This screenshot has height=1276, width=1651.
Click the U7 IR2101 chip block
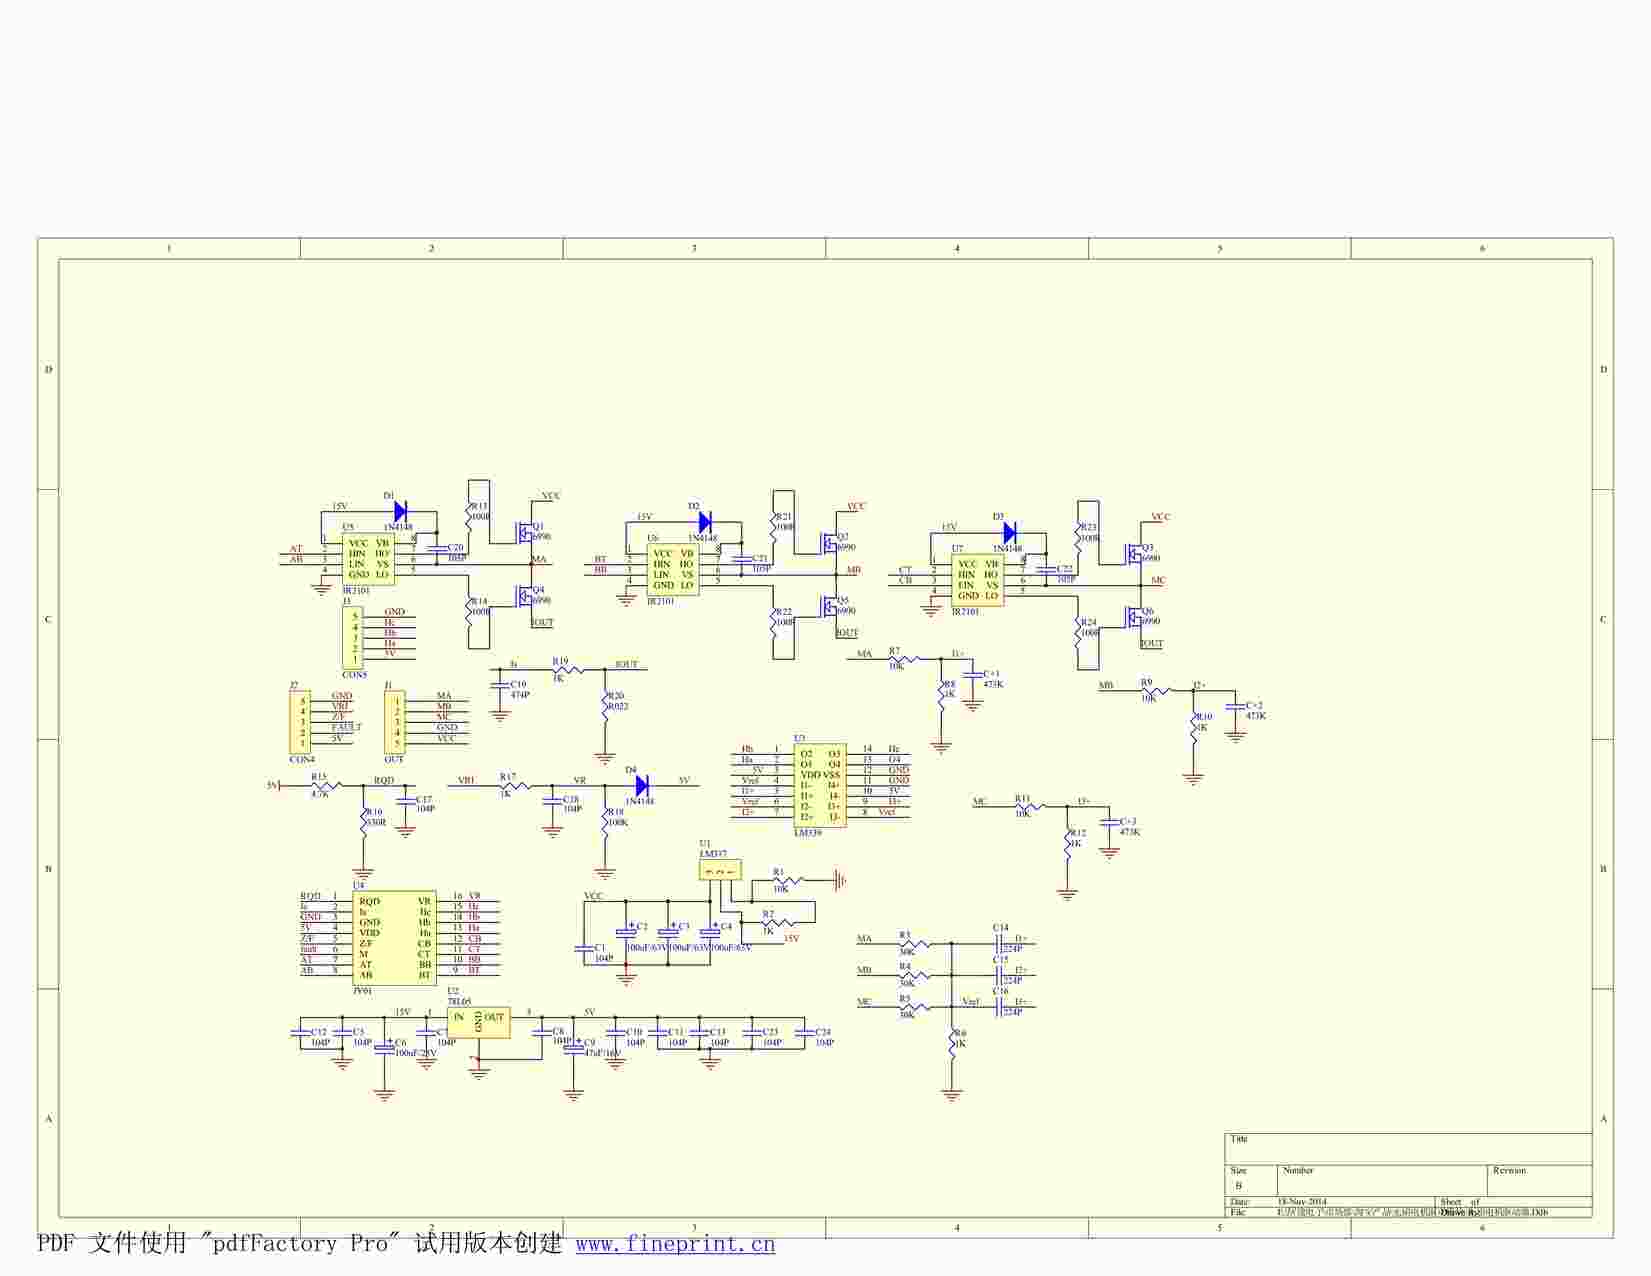coord(977,580)
